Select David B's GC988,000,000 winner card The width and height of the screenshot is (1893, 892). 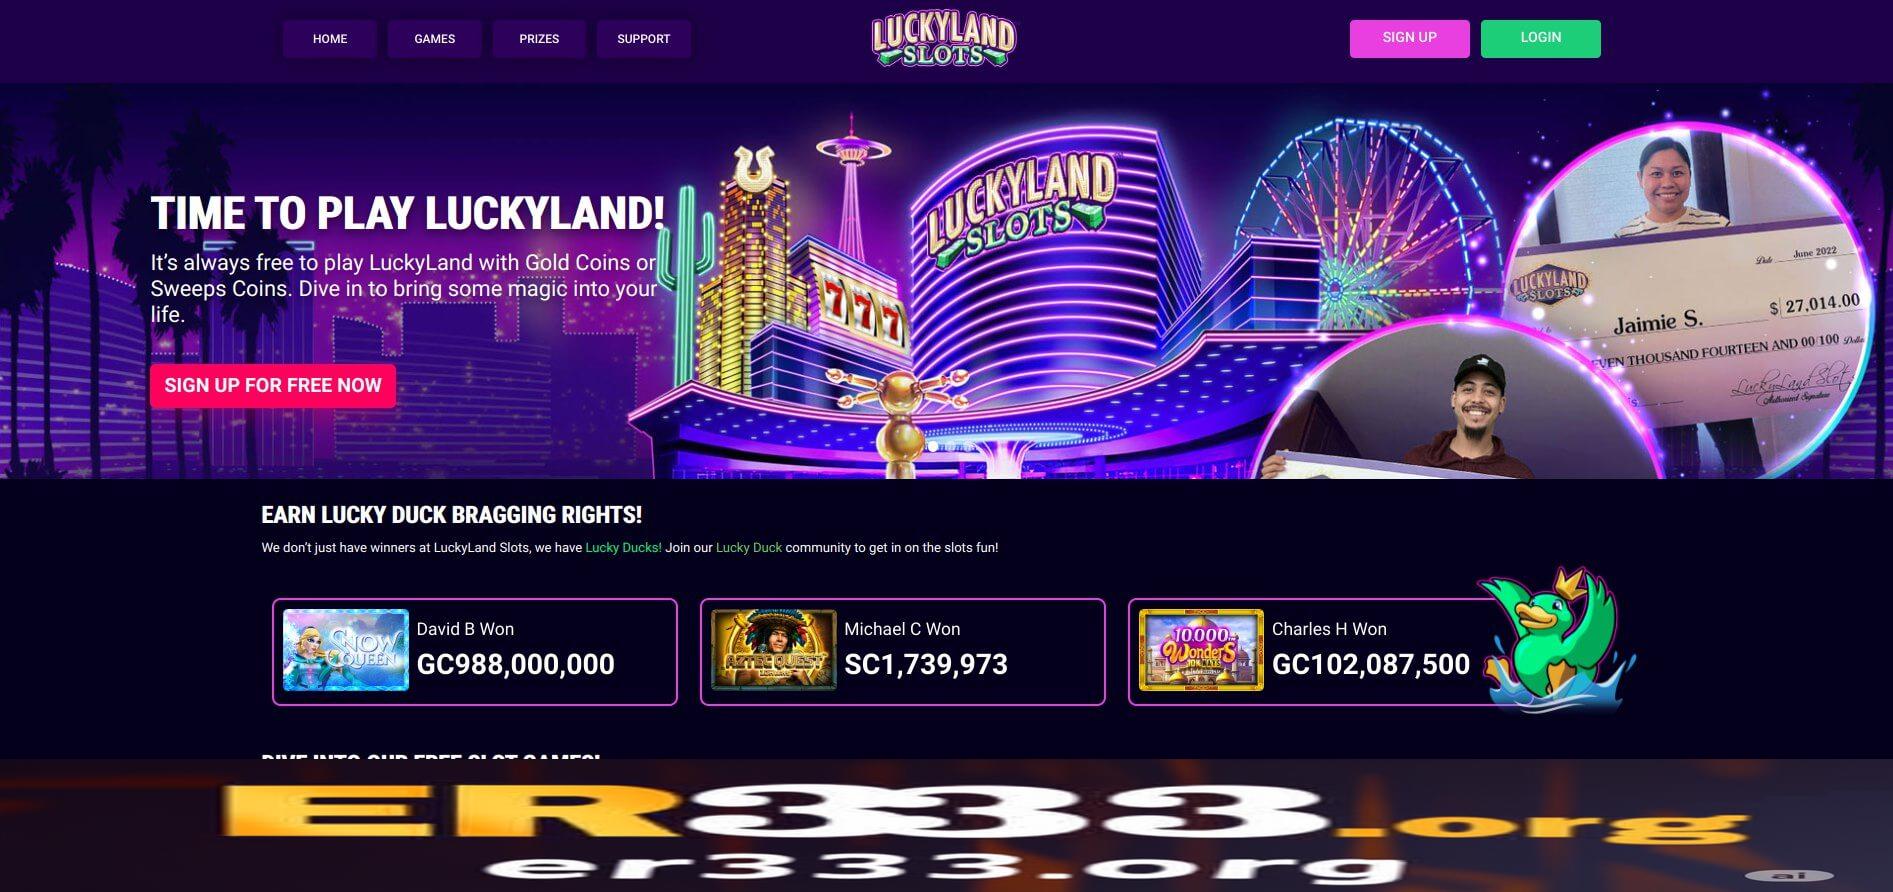click(475, 652)
